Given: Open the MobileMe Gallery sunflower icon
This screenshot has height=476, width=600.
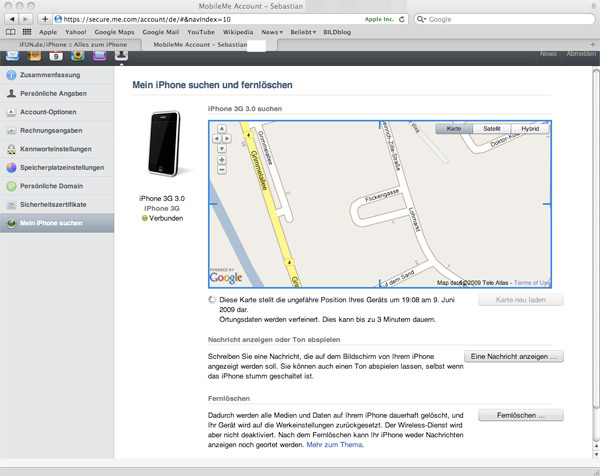Looking at the screenshot, I should point(78,55).
